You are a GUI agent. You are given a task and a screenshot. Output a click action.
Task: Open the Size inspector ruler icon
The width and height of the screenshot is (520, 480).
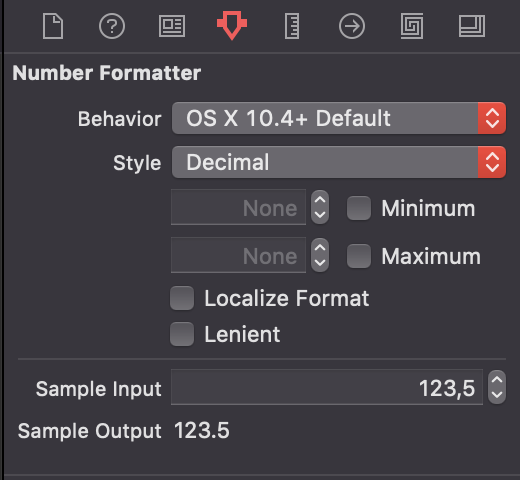(292, 26)
